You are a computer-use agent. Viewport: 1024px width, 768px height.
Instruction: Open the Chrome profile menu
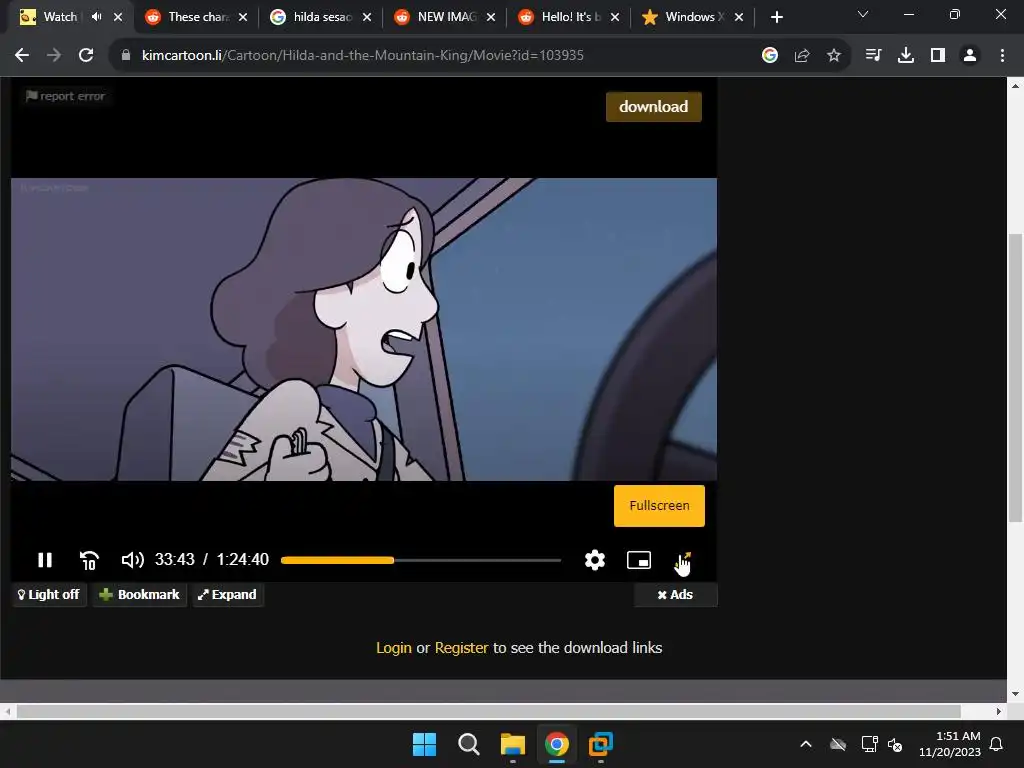(970, 56)
